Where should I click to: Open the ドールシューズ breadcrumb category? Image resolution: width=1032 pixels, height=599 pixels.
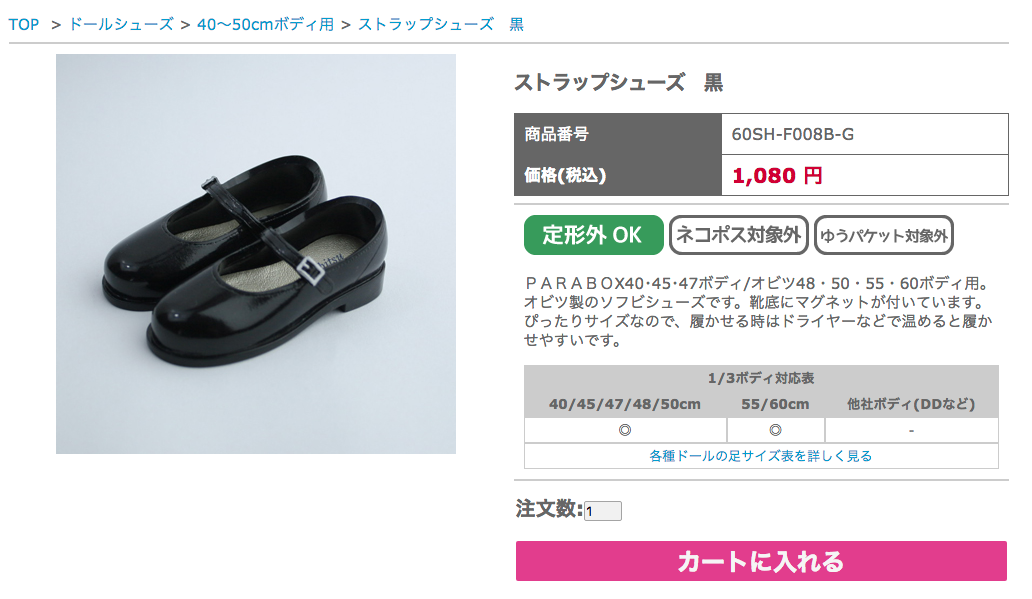(x=120, y=24)
